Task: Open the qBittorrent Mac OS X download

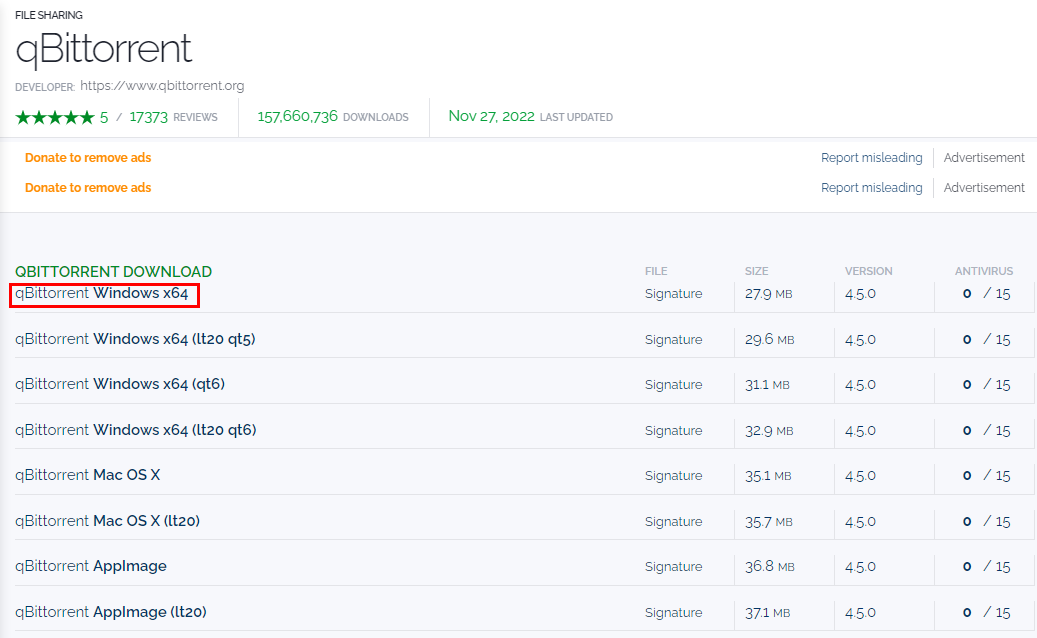Action: click(x=87, y=475)
